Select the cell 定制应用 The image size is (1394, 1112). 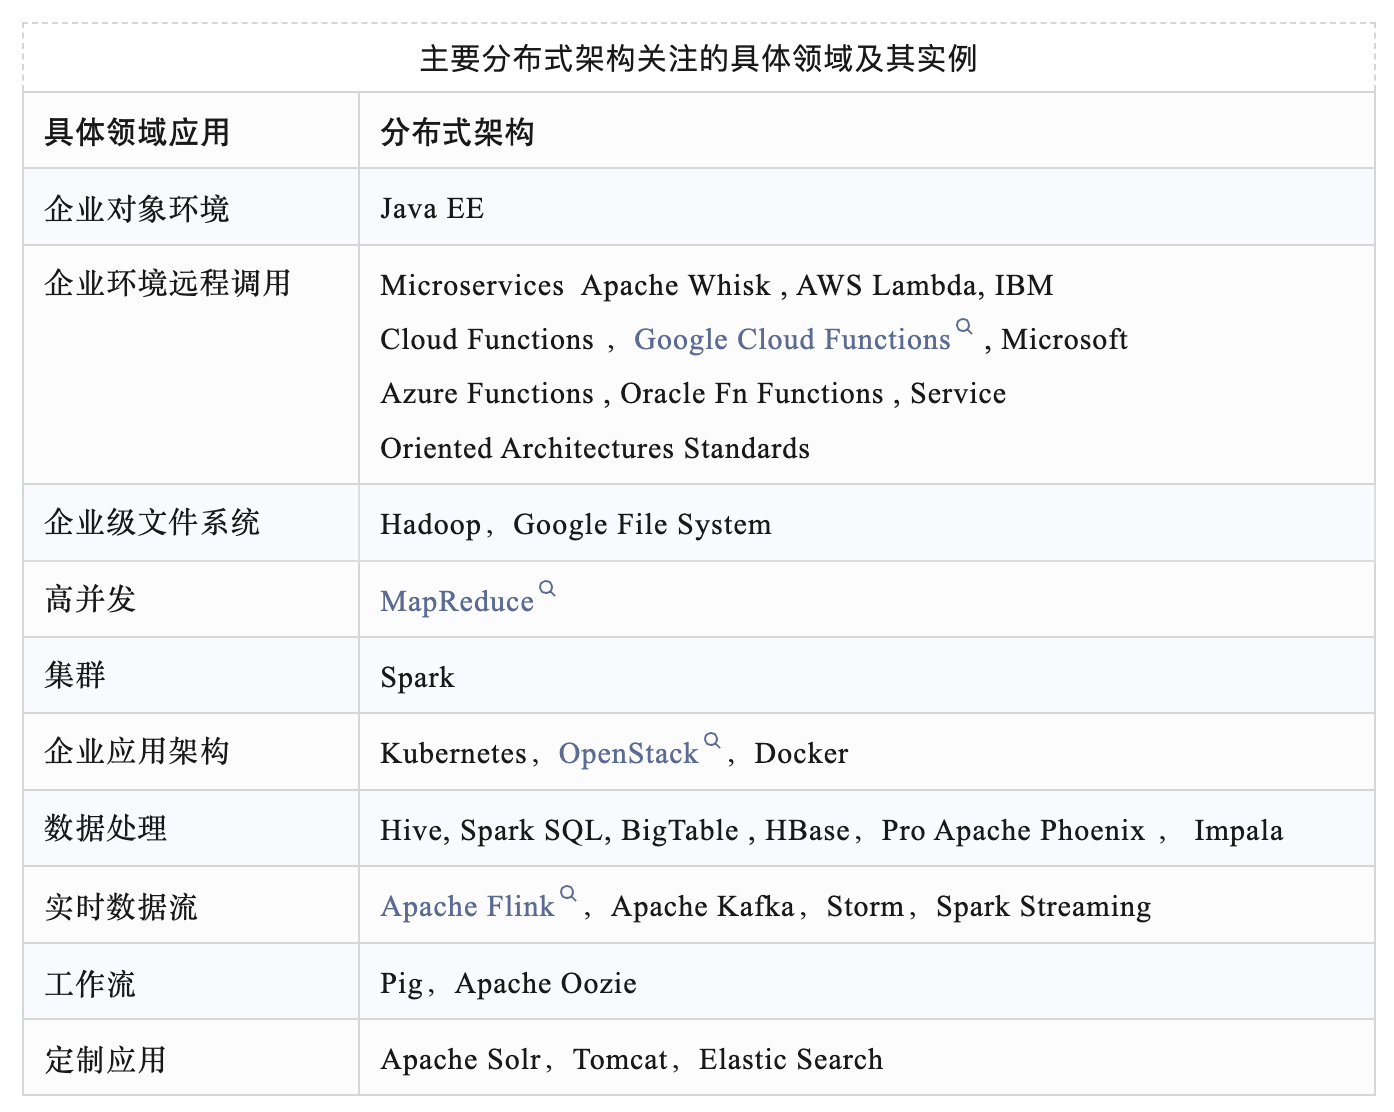click(191, 1058)
